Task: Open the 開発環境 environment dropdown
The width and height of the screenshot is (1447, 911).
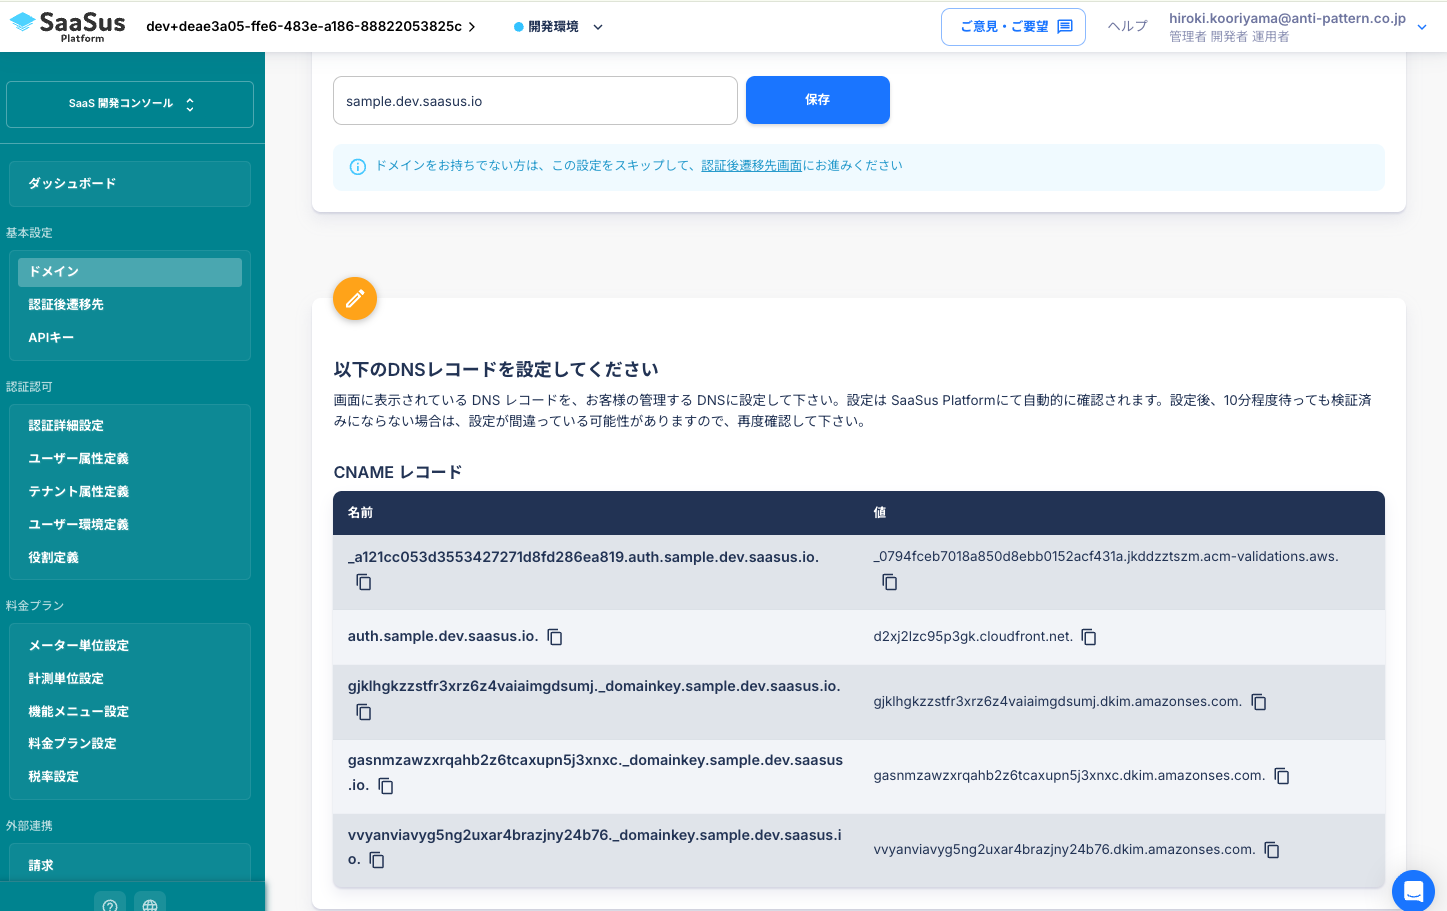Action: tap(558, 27)
